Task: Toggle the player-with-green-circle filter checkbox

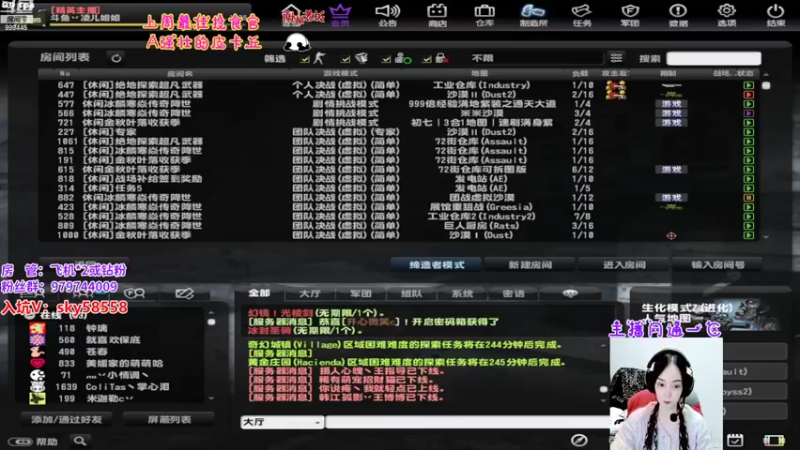Action: pos(386,59)
